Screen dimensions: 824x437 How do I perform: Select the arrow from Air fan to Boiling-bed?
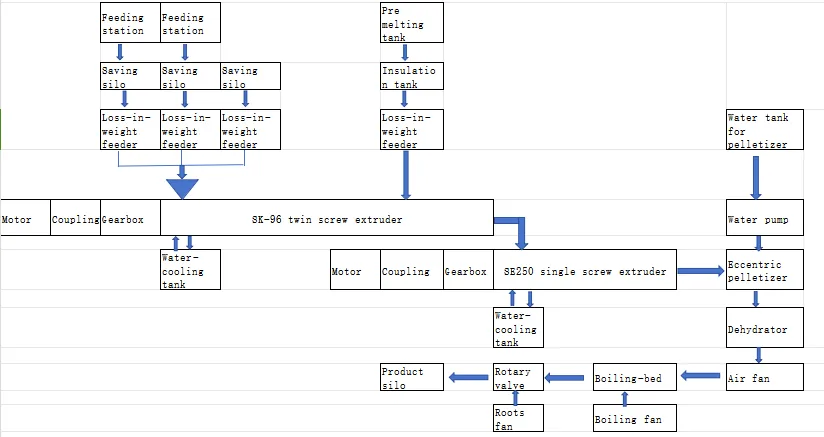(701, 376)
